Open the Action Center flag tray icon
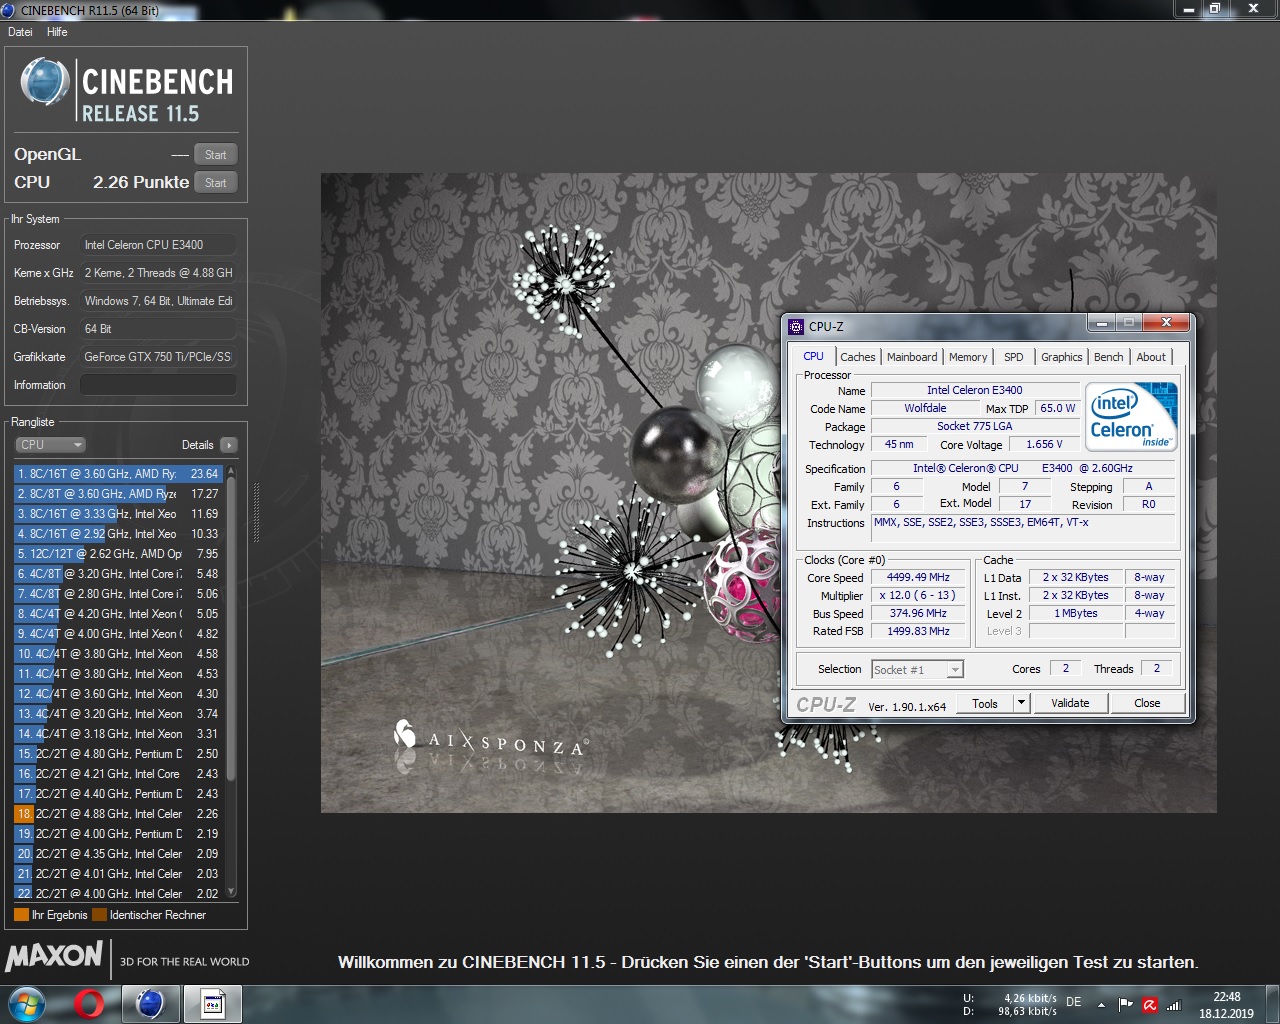This screenshot has width=1280, height=1024. [1125, 1005]
